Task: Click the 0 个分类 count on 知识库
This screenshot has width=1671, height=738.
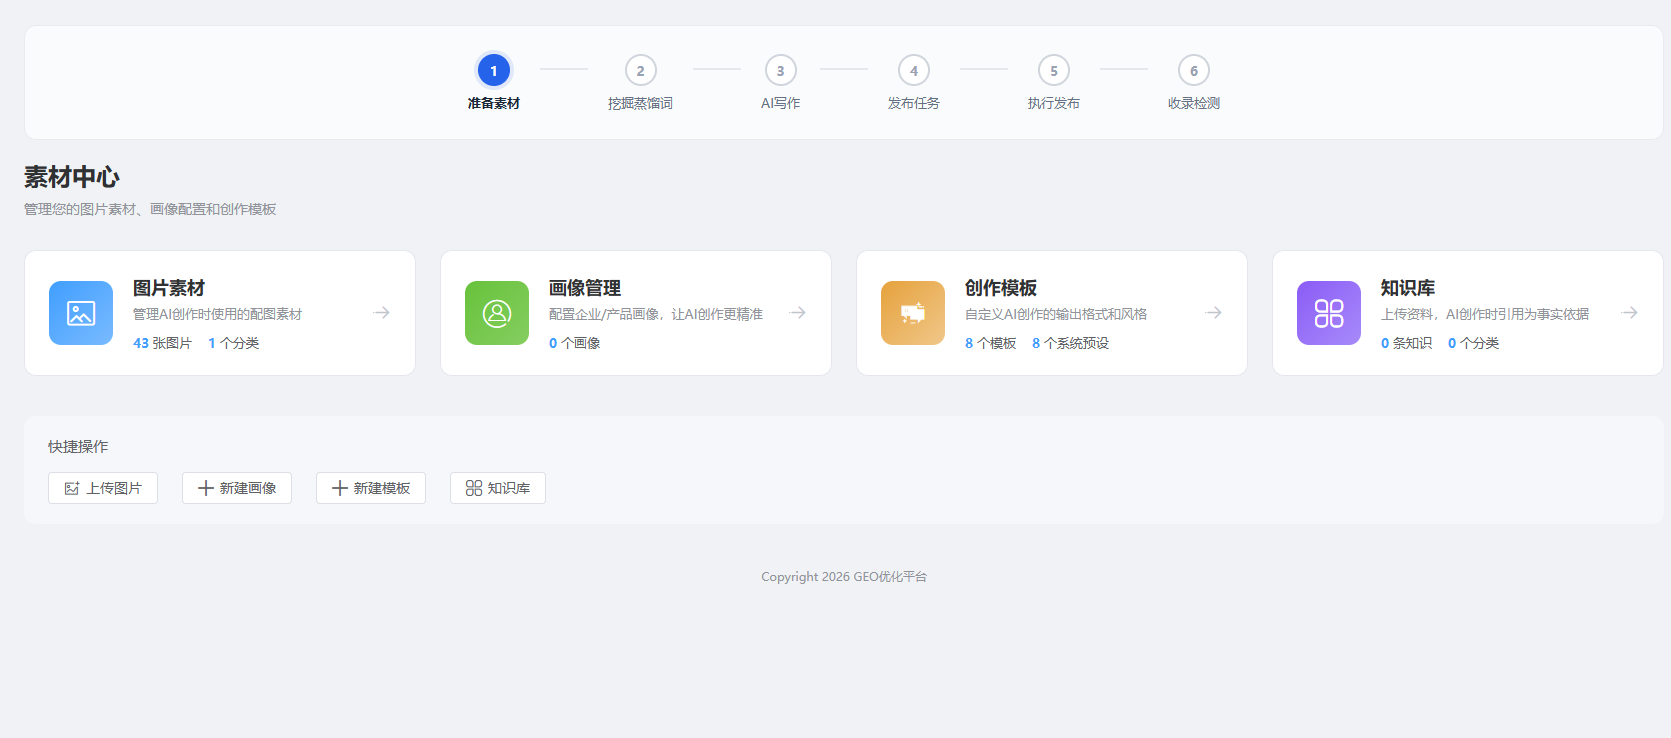Action: tap(1474, 343)
